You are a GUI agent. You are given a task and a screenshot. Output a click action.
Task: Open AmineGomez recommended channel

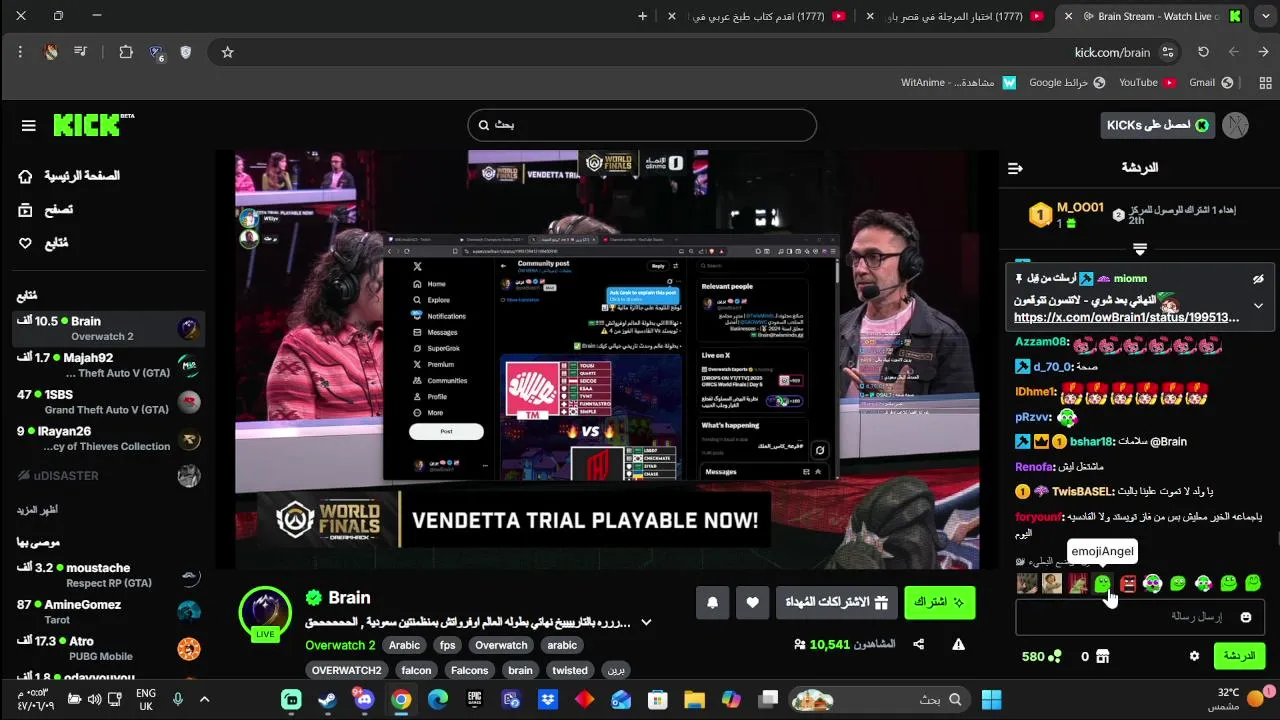pyautogui.click(x=108, y=612)
